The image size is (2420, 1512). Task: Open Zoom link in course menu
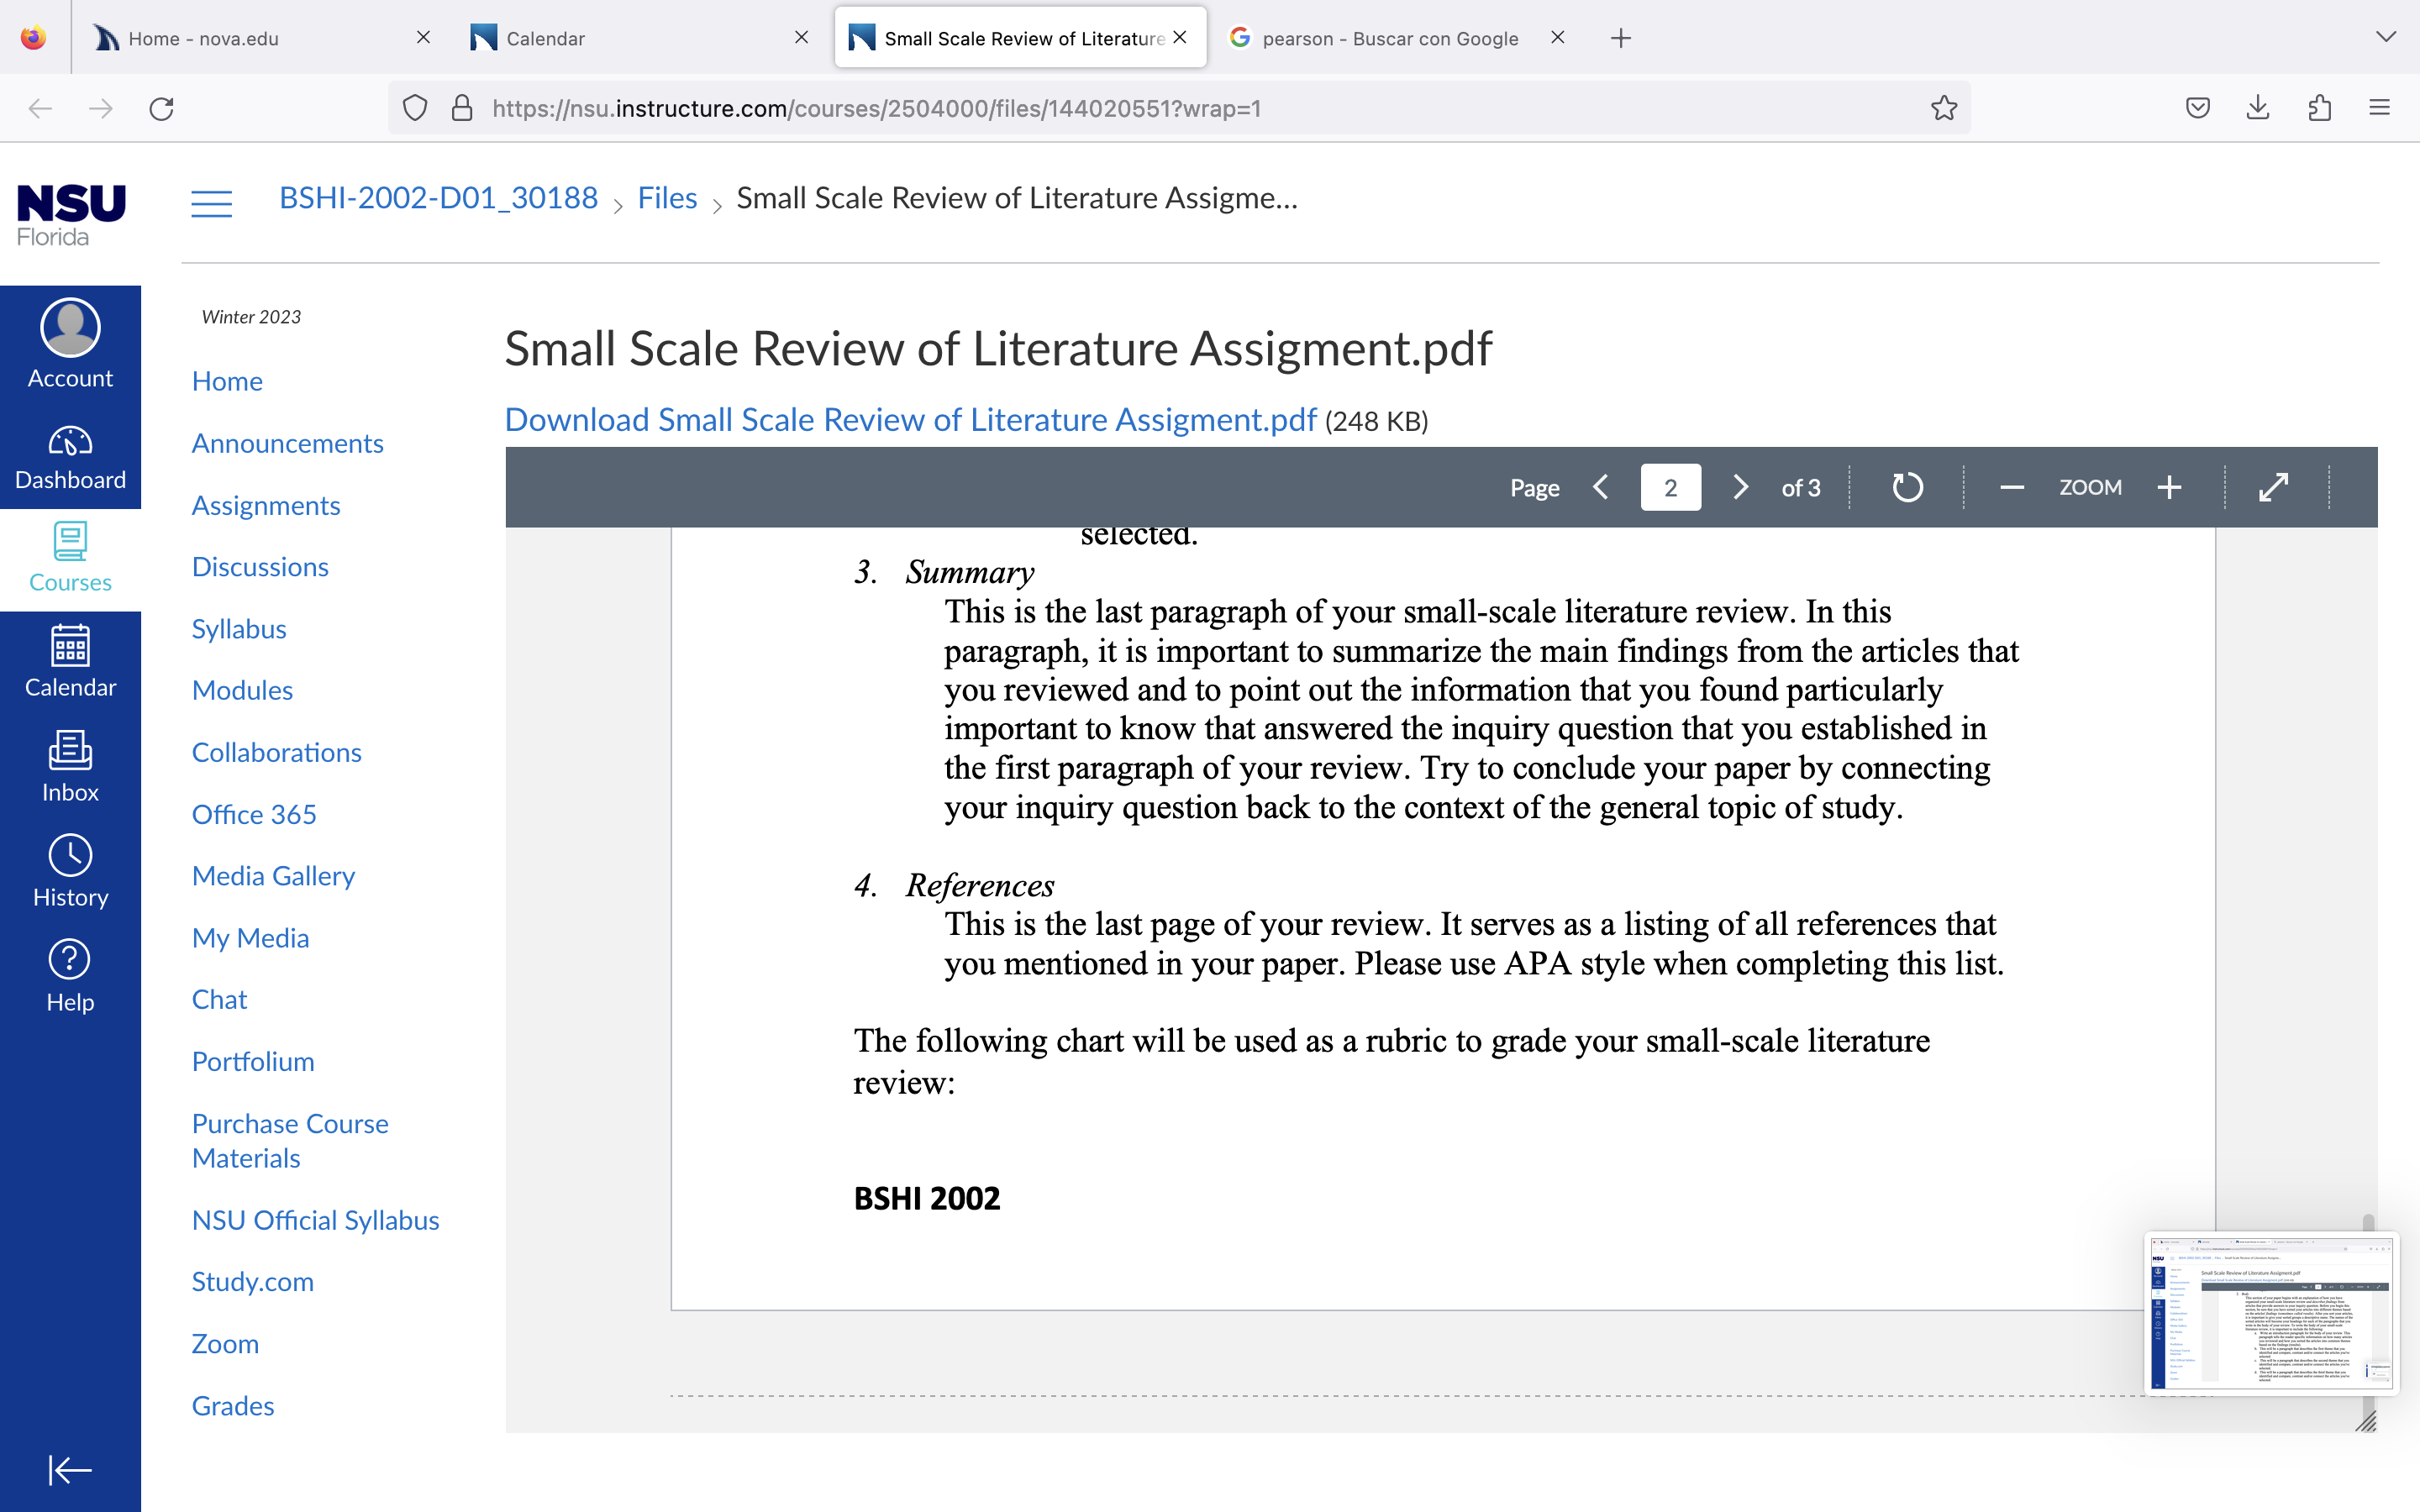[x=225, y=1343]
